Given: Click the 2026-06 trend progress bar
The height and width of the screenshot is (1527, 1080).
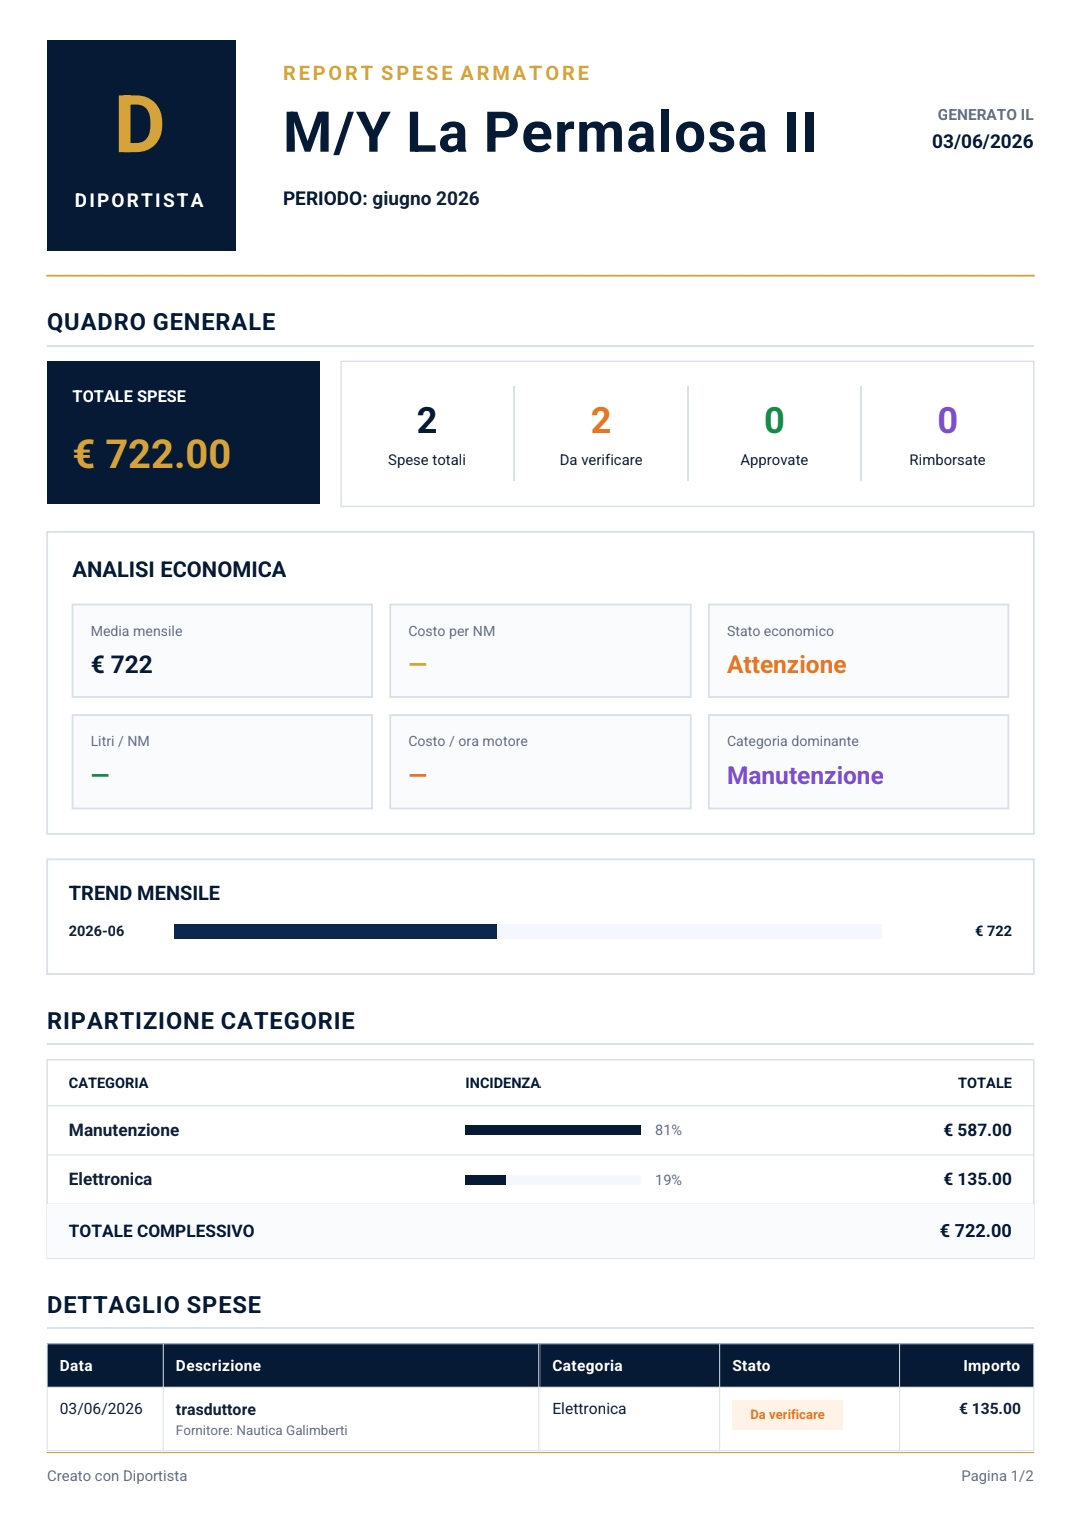Looking at the screenshot, I should coord(528,931).
